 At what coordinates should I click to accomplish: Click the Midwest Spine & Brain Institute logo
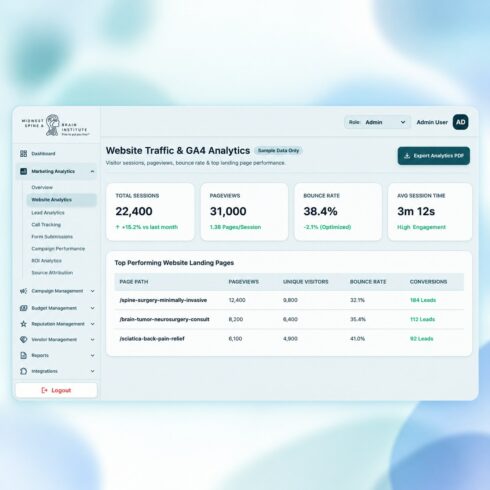click(x=55, y=125)
